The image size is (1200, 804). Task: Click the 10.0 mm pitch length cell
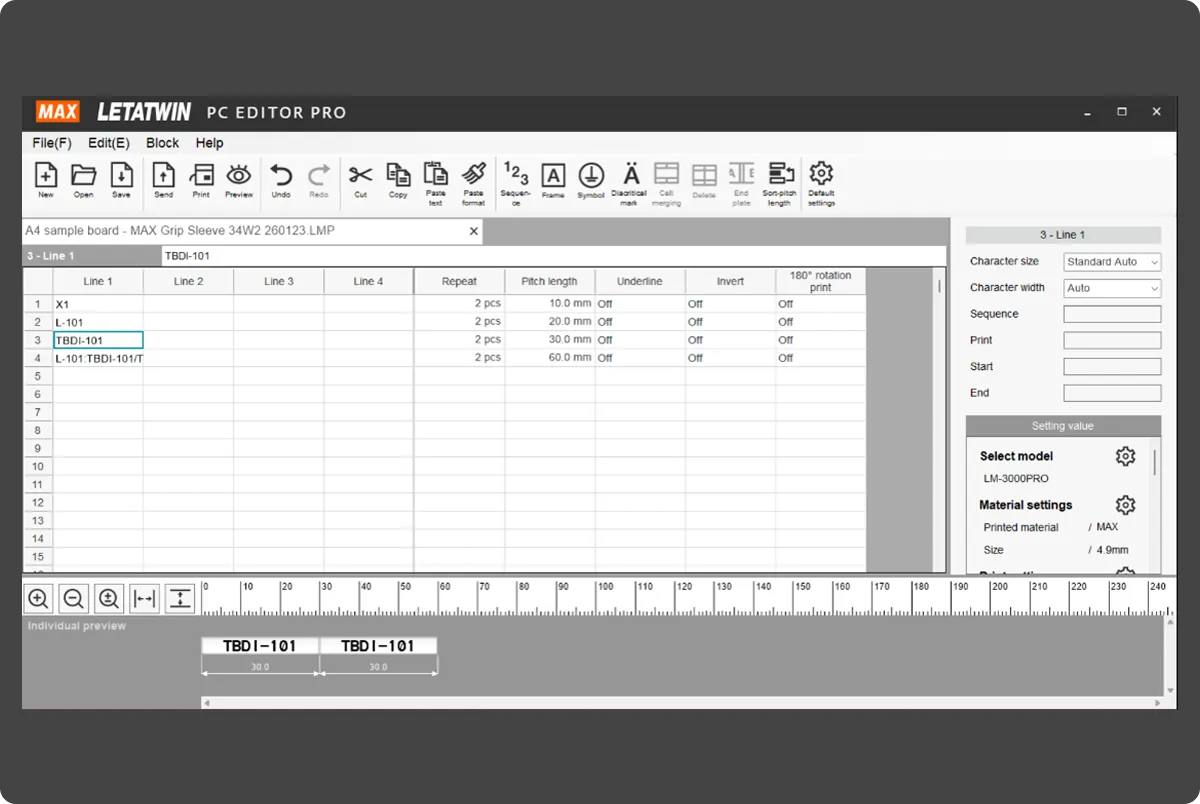tap(549, 304)
